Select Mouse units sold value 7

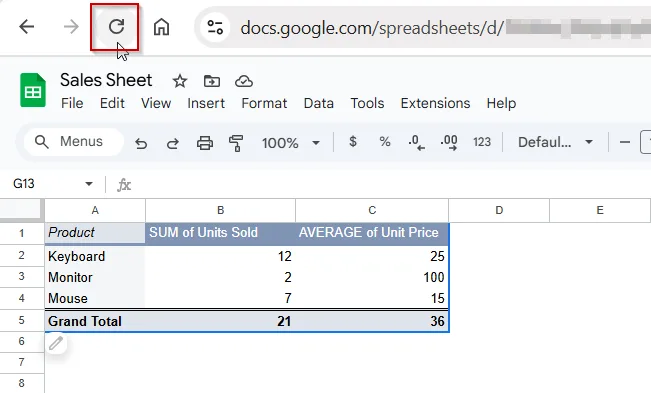(x=220, y=298)
